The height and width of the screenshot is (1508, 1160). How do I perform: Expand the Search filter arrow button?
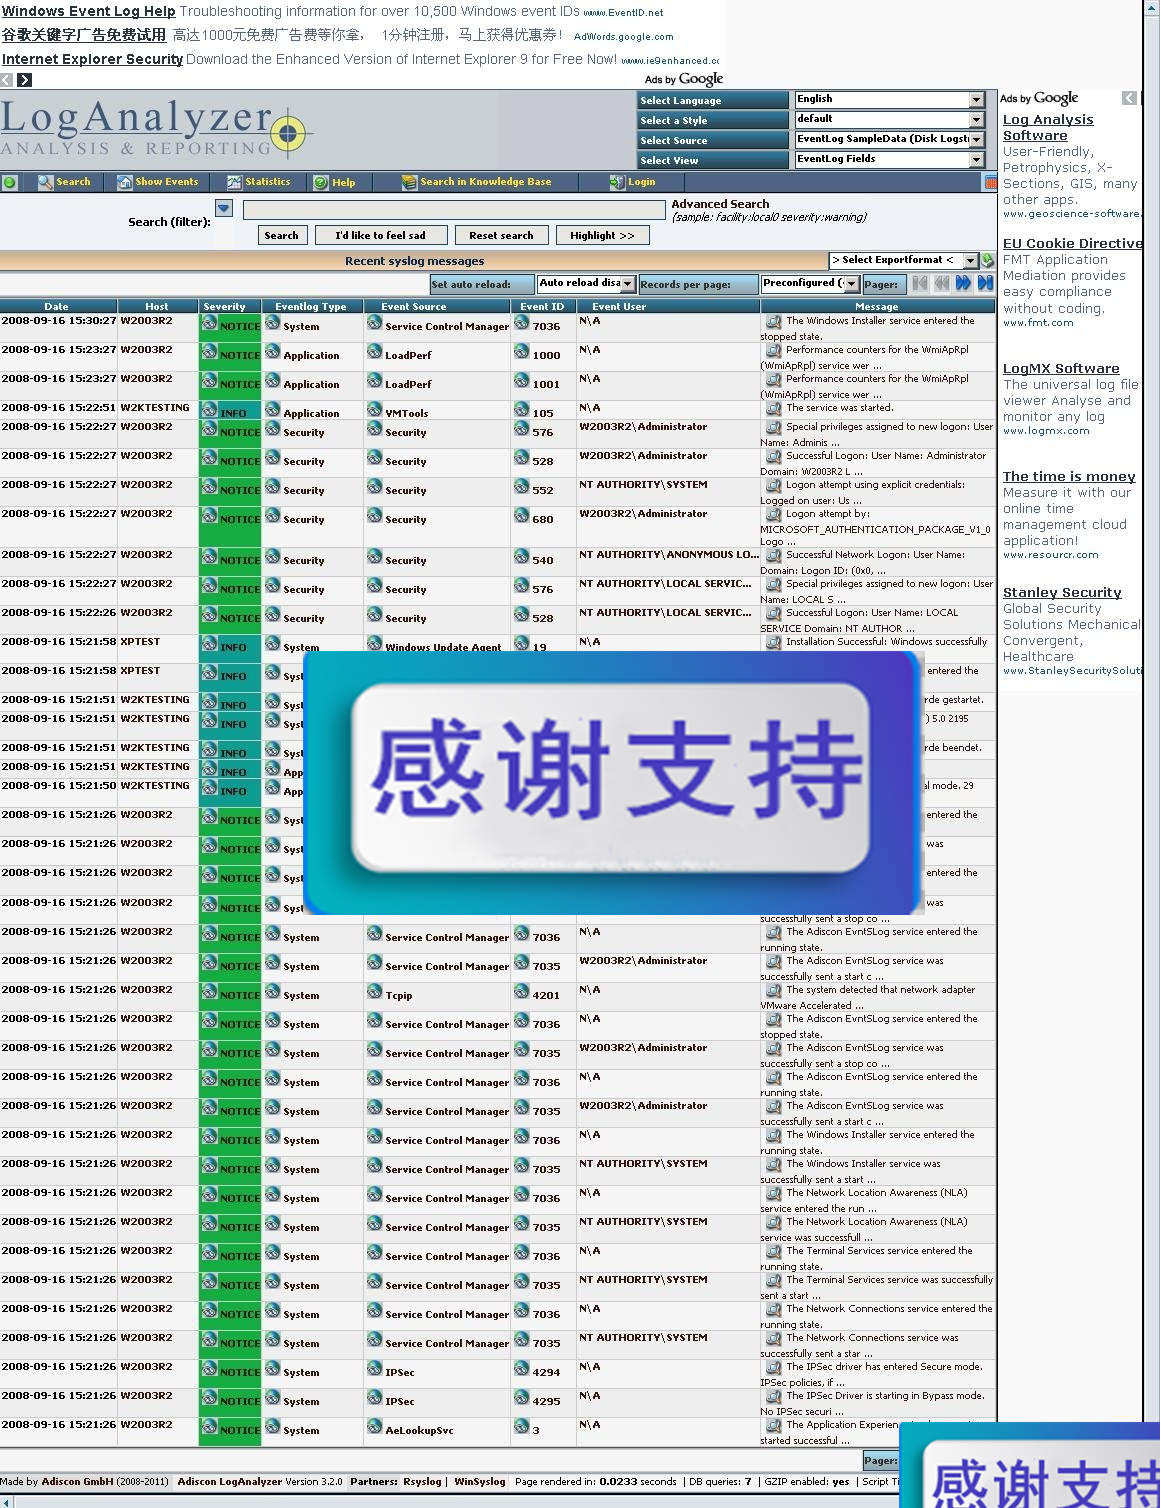coord(224,208)
